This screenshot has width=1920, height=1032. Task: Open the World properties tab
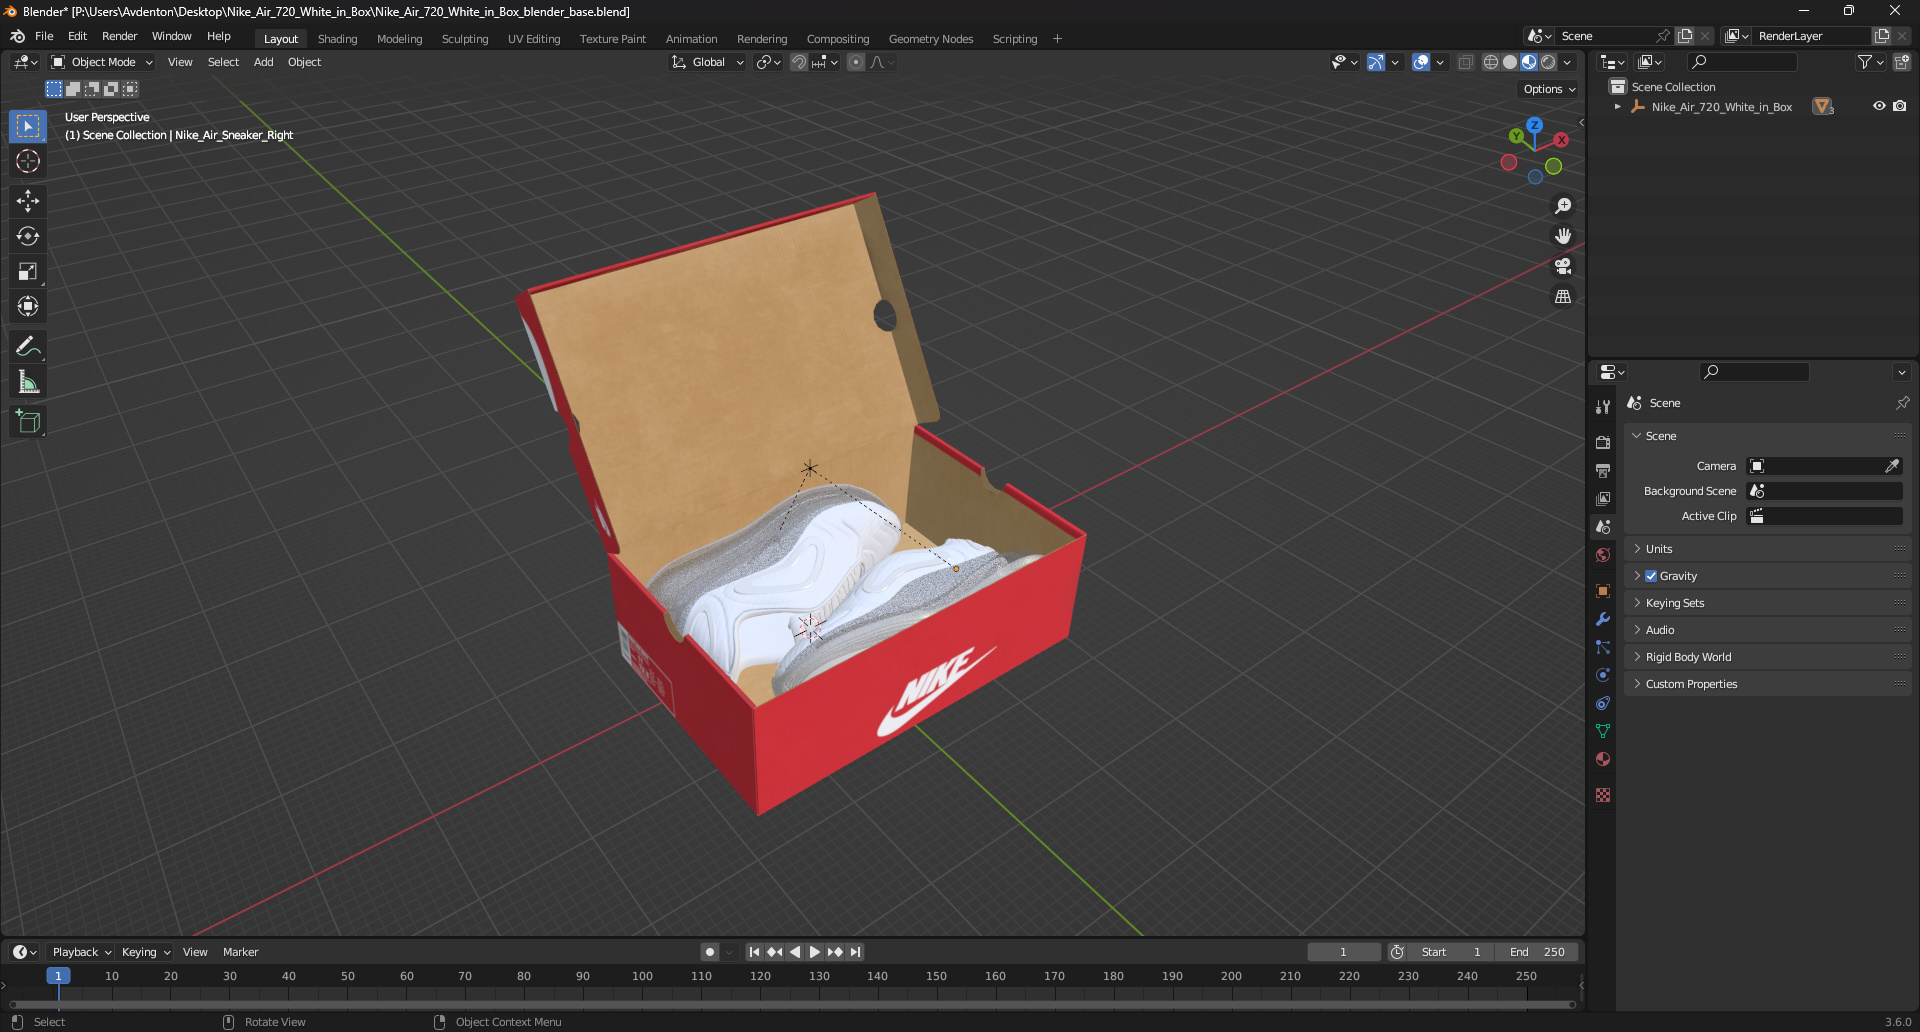(x=1603, y=555)
